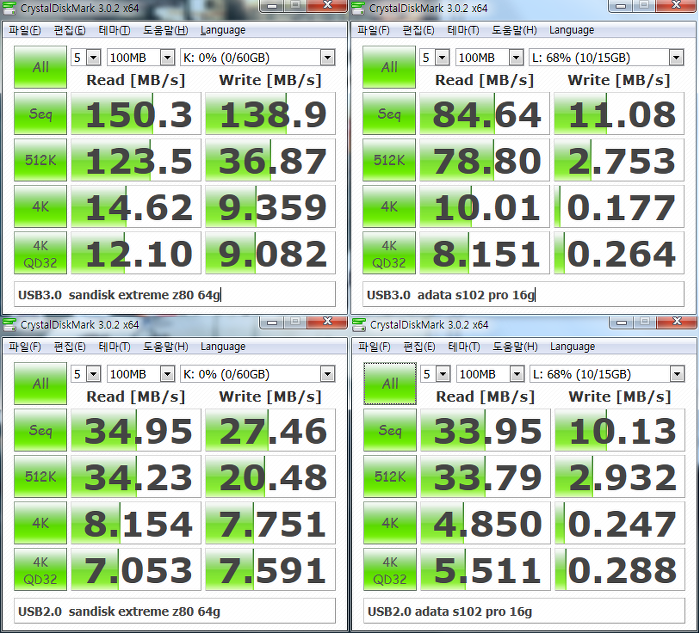Click comment field 'USB2.0 adata s102 pro 16g'
Viewport: 700px width, 633px height.
coord(524,611)
